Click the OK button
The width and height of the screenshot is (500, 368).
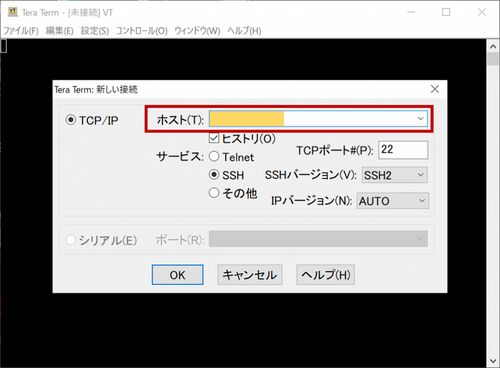pos(177,275)
